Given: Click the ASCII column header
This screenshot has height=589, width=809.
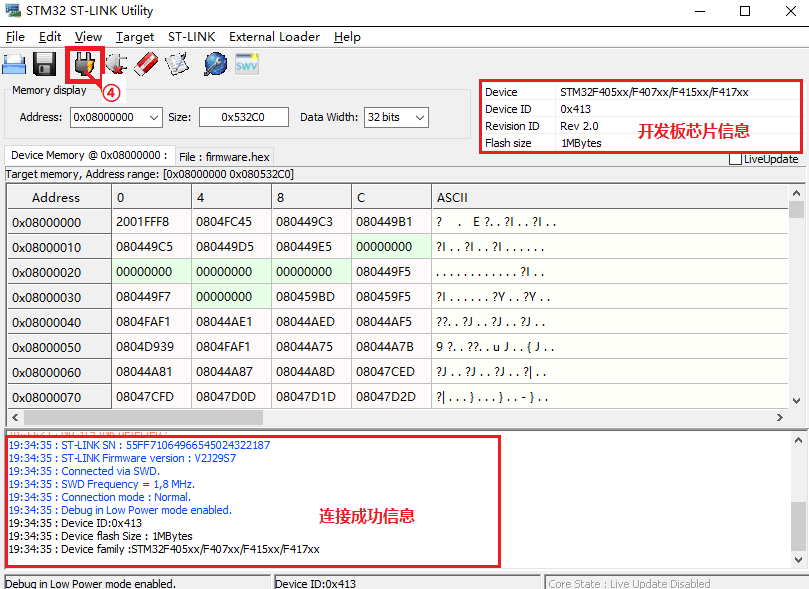Looking at the screenshot, I should pyautogui.click(x=610, y=197).
